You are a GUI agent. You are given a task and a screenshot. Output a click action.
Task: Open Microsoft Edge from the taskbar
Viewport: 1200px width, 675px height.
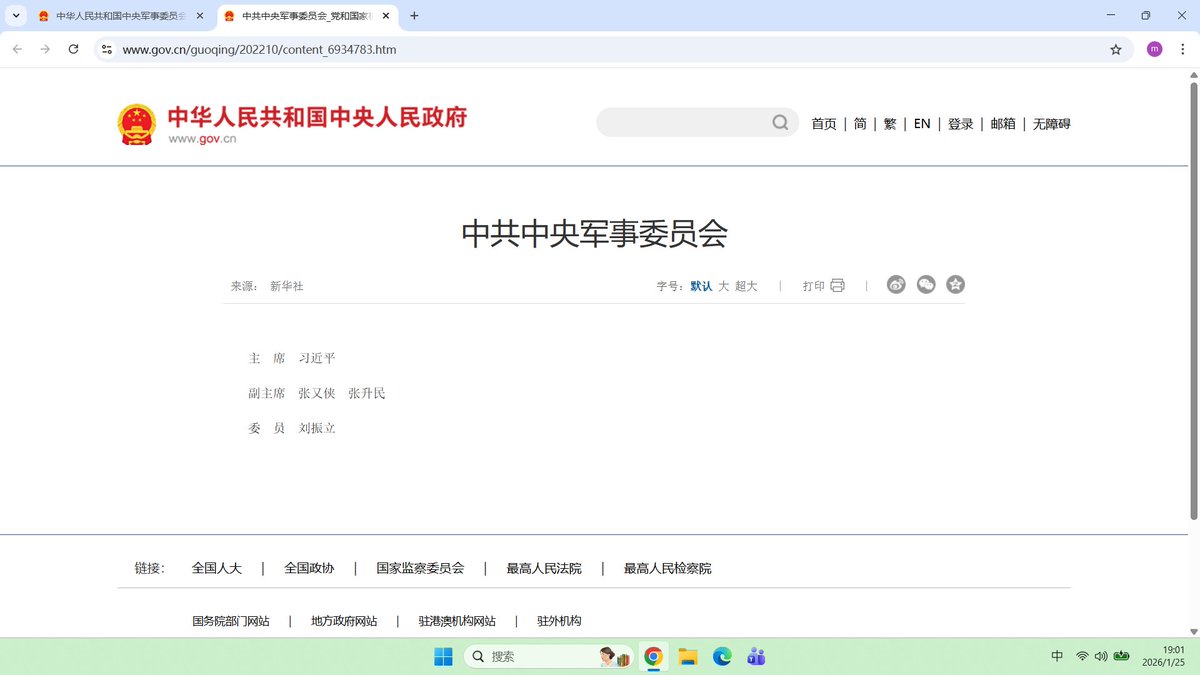coord(722,657)
